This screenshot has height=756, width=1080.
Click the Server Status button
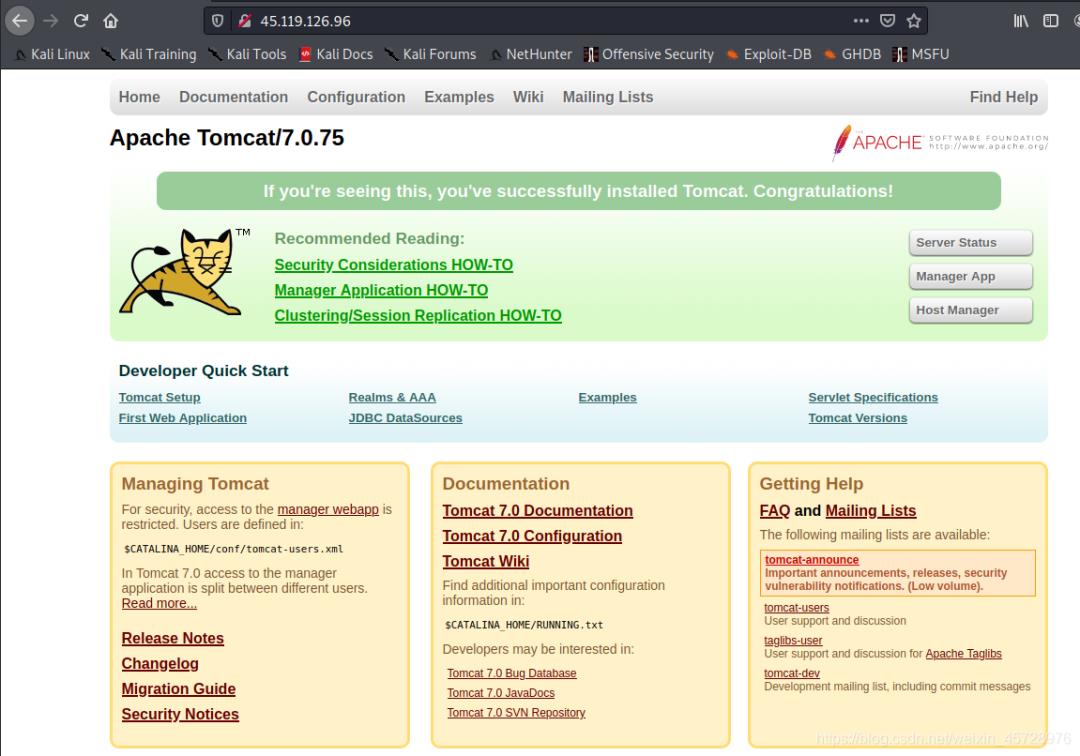pos(970,242)
